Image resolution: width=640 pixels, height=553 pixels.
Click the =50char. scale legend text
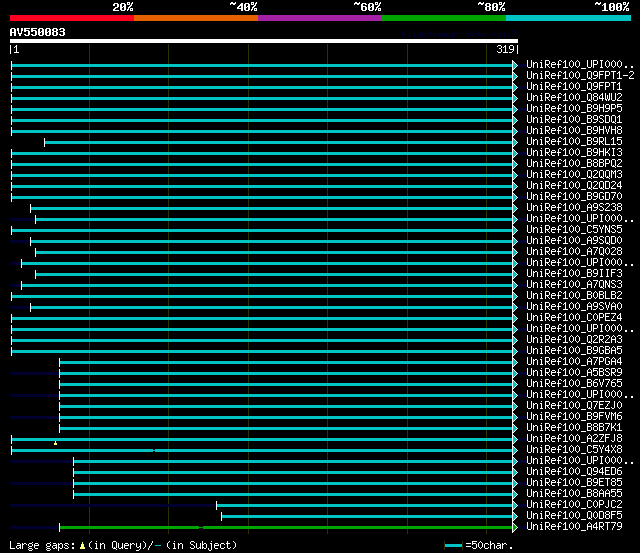[489, 546]
